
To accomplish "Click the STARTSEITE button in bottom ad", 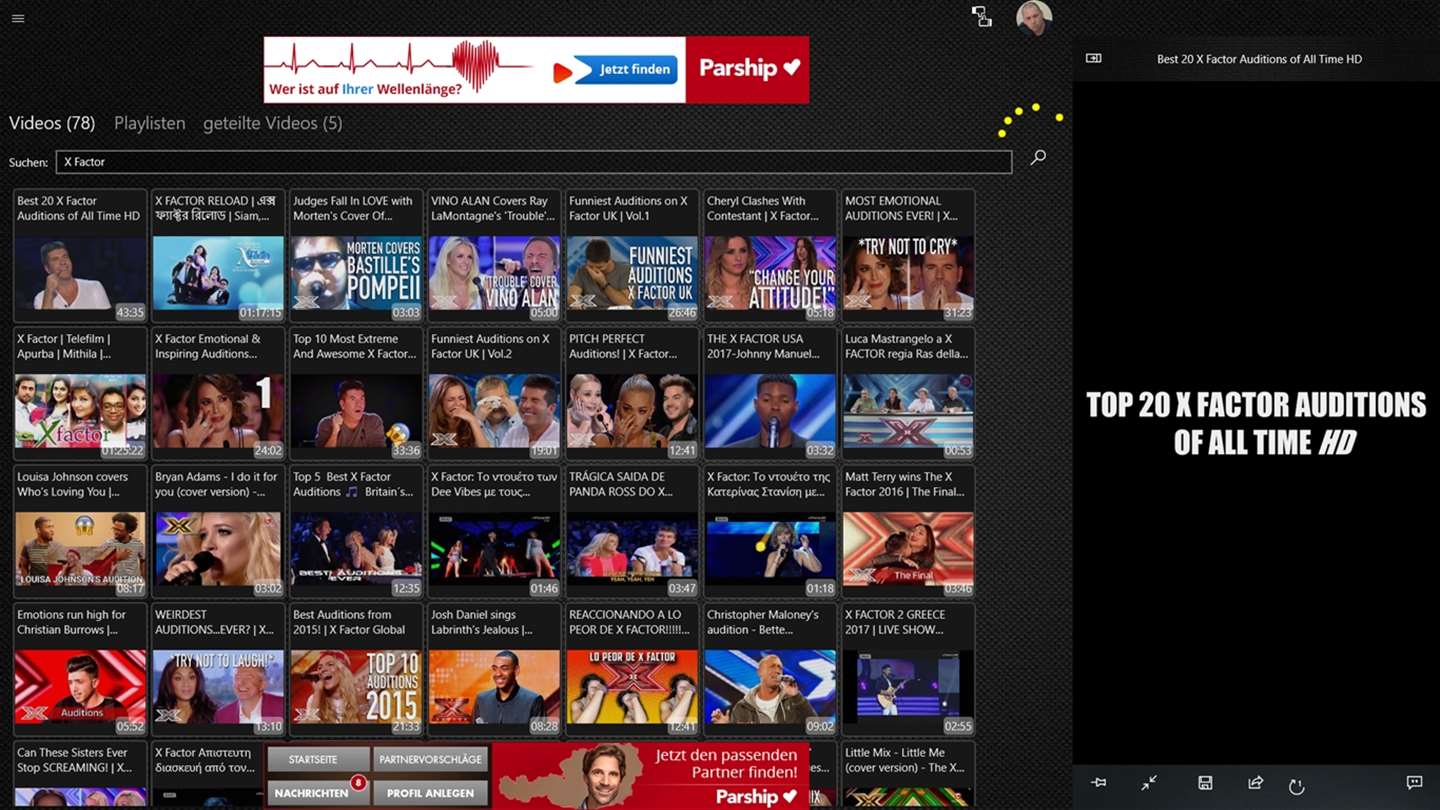I will point(318,760).
